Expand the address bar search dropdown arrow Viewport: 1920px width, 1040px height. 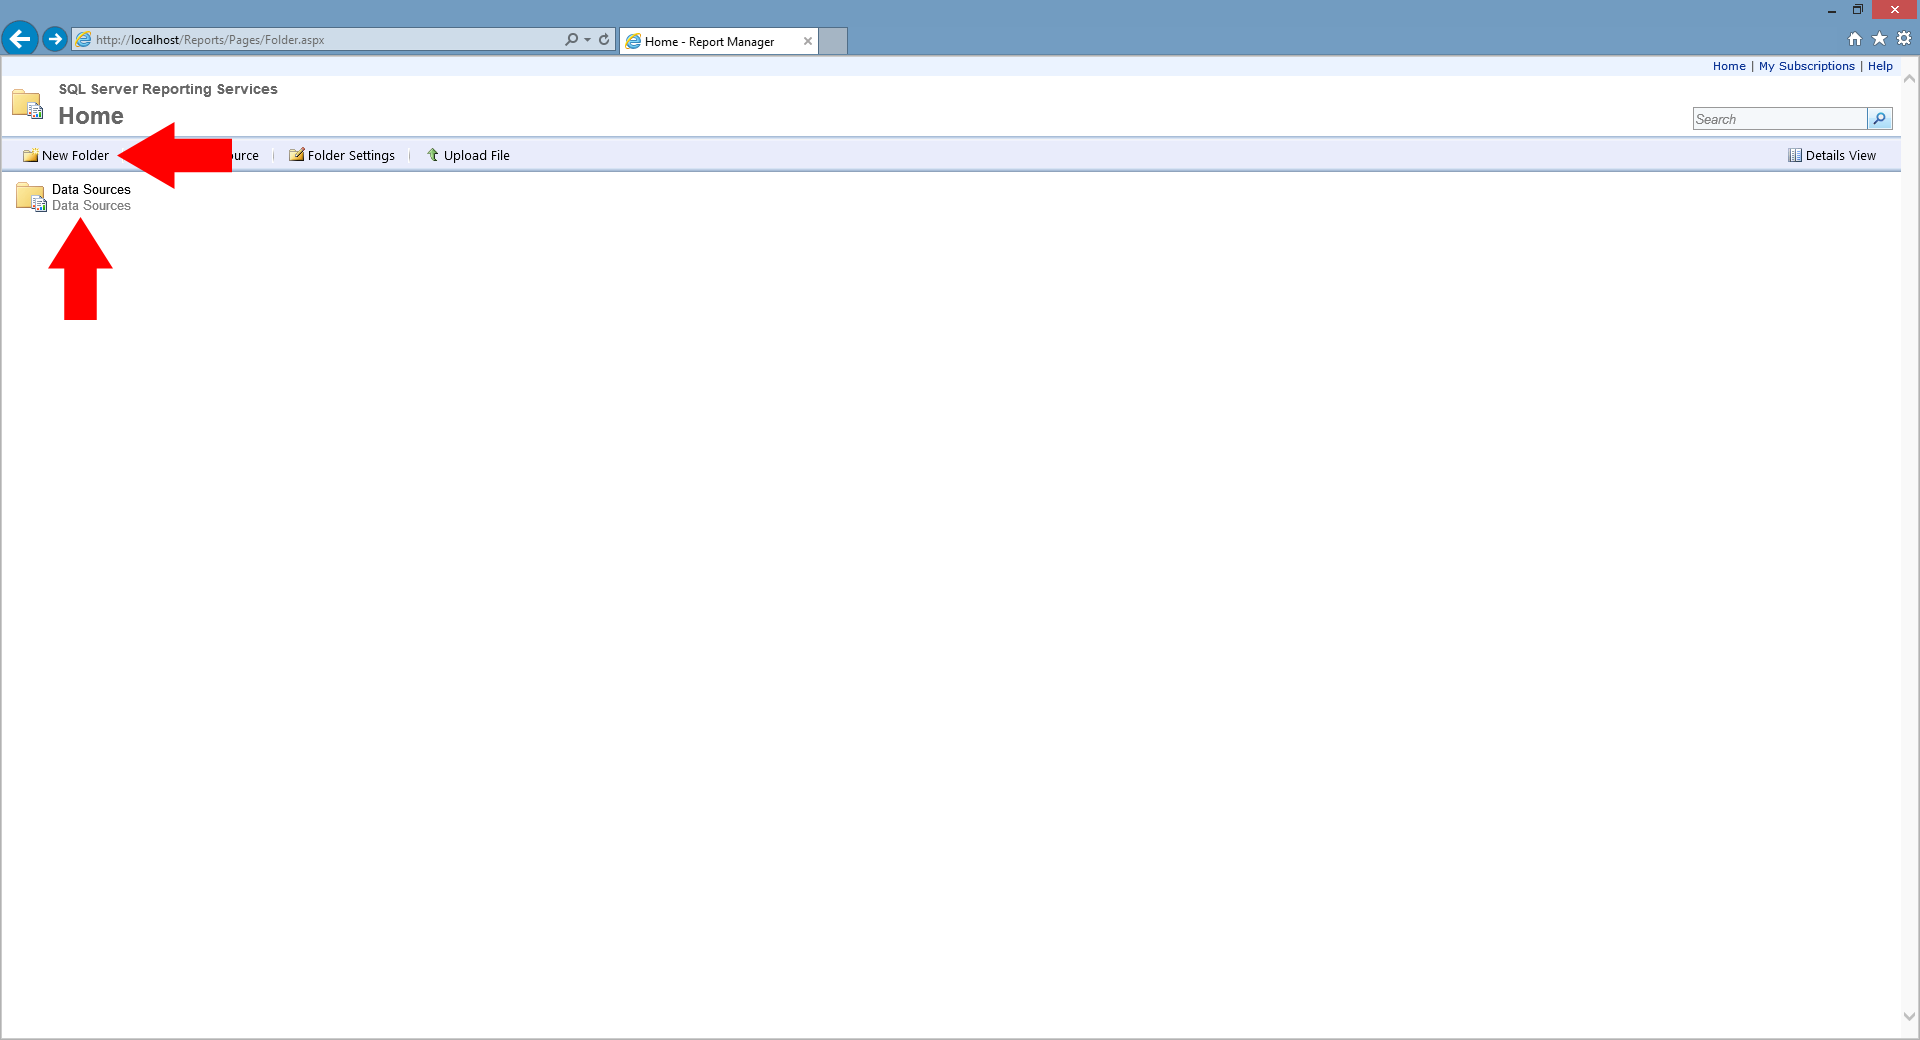pyautogui.click(x=587, y=40)
